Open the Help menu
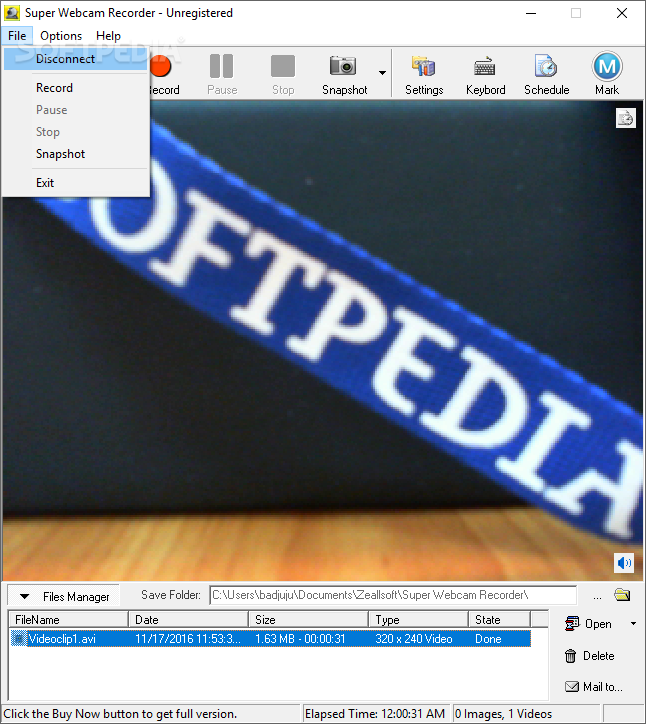 pyautogui.click(x=108, y=36)
